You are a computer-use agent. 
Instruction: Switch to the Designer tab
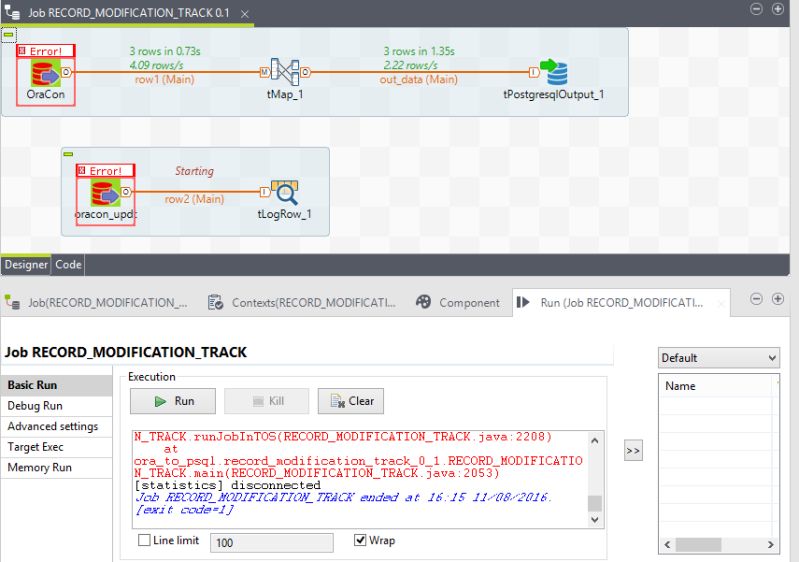[x=26, y=264]
